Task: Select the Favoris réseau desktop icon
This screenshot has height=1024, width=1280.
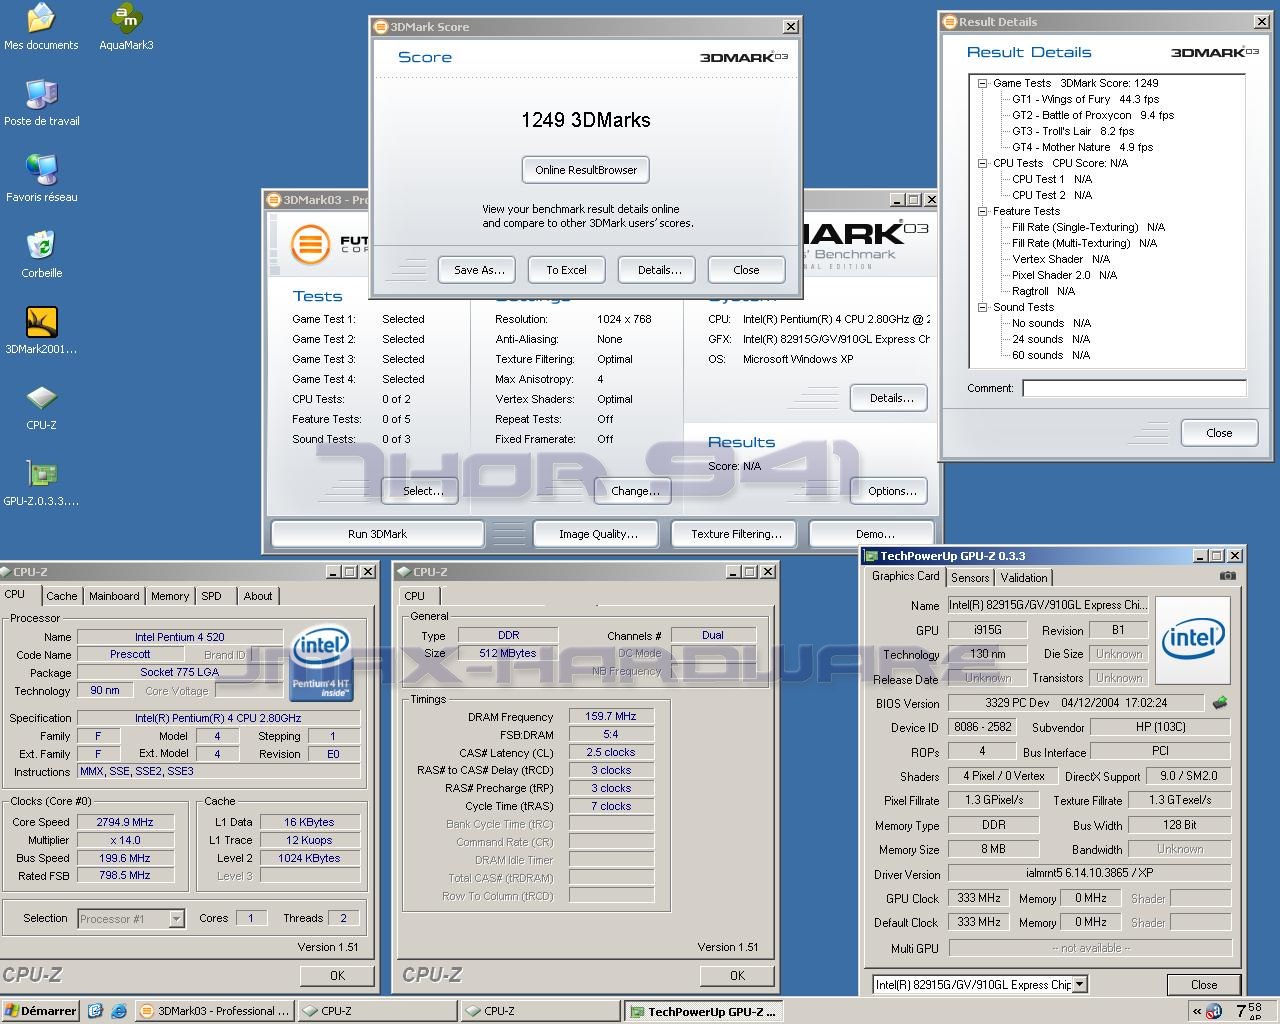Action: (x=41, y=179)
